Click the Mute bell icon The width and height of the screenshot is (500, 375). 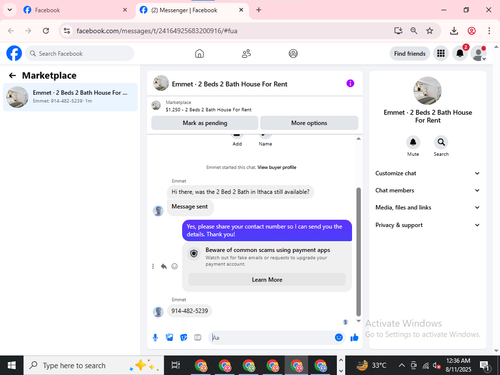pos(413,142)
